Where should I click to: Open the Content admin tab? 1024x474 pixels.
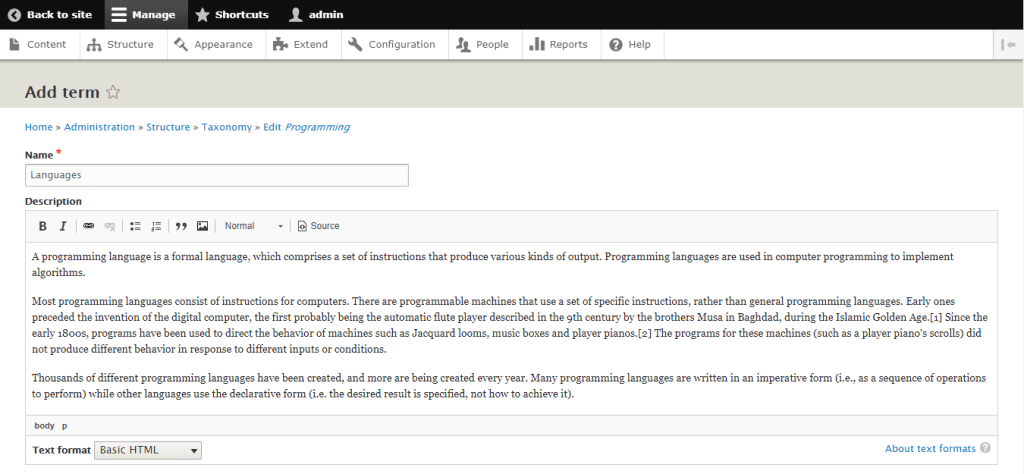point(39,44)
